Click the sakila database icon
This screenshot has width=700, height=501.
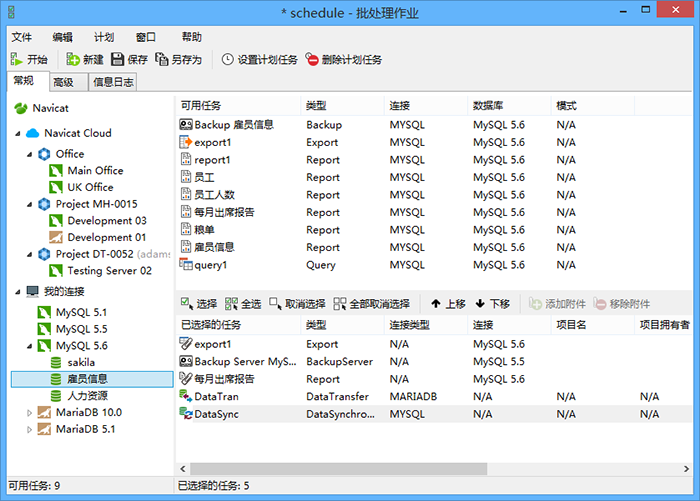point(56,362)
